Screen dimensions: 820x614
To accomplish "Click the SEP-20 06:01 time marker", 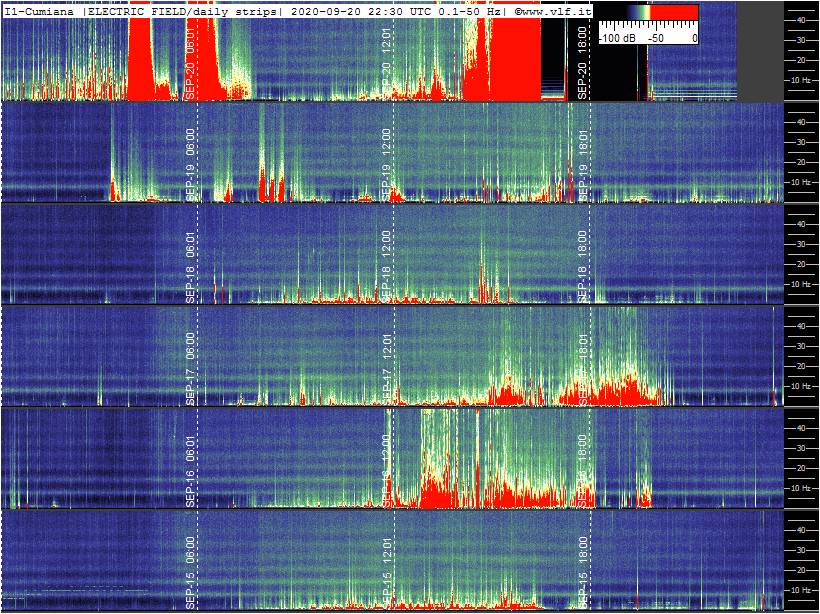I will [191, 63].
